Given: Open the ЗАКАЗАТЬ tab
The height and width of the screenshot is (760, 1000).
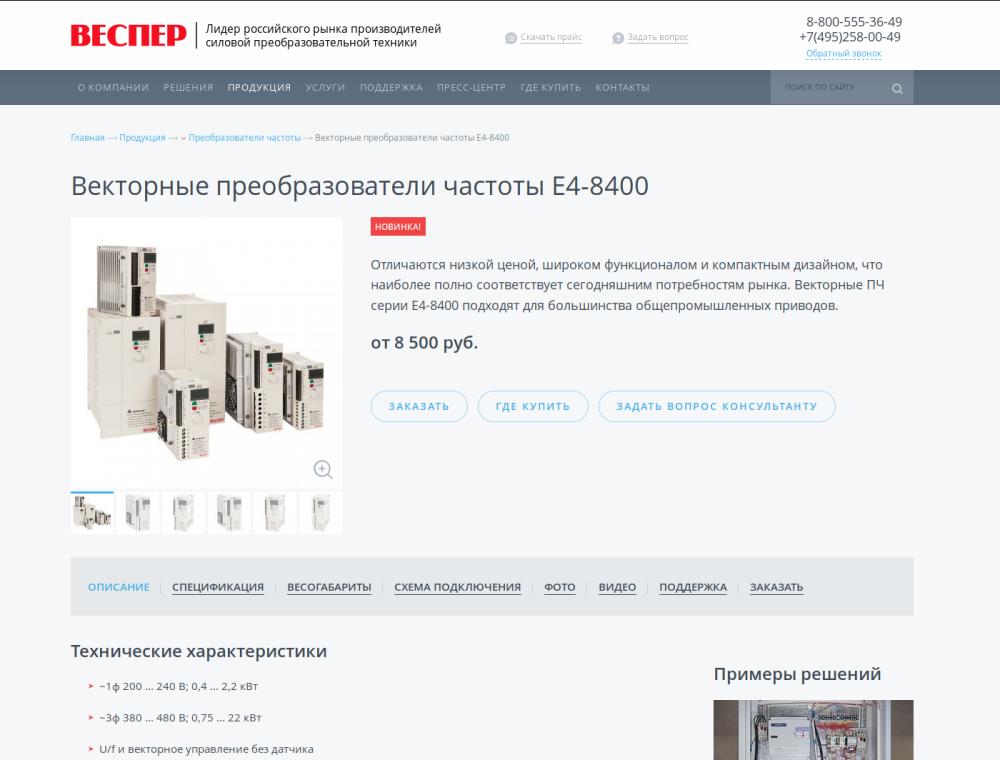Looking at the screenshot, I should click(776, 587).
